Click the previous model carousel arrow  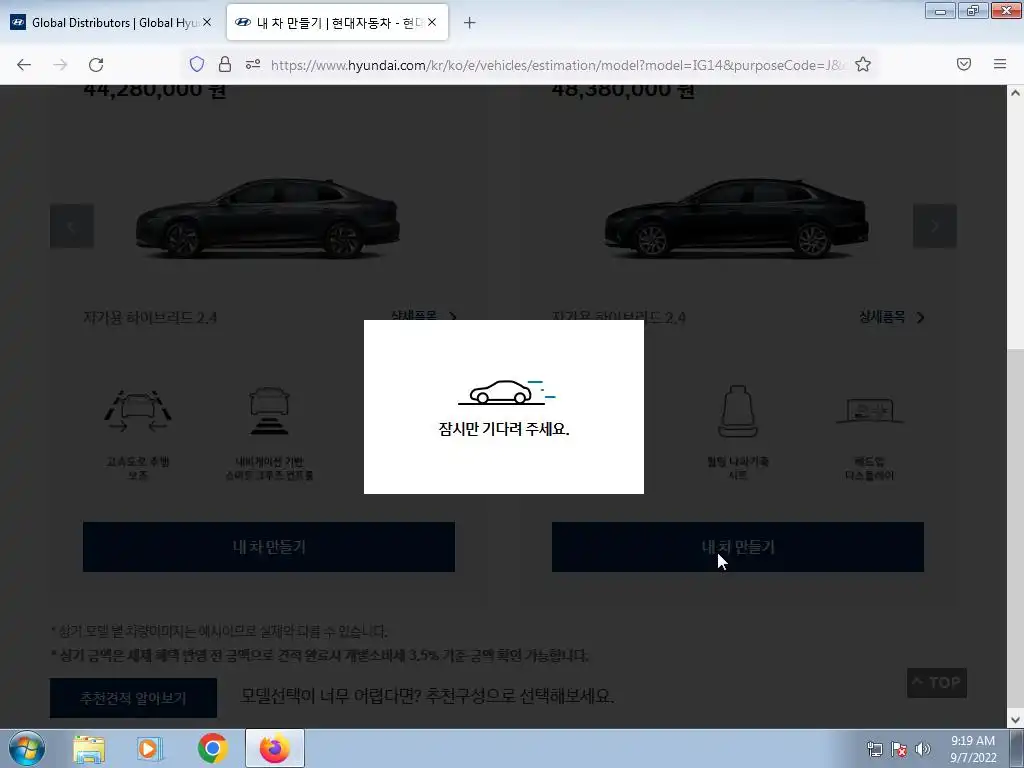72,226
